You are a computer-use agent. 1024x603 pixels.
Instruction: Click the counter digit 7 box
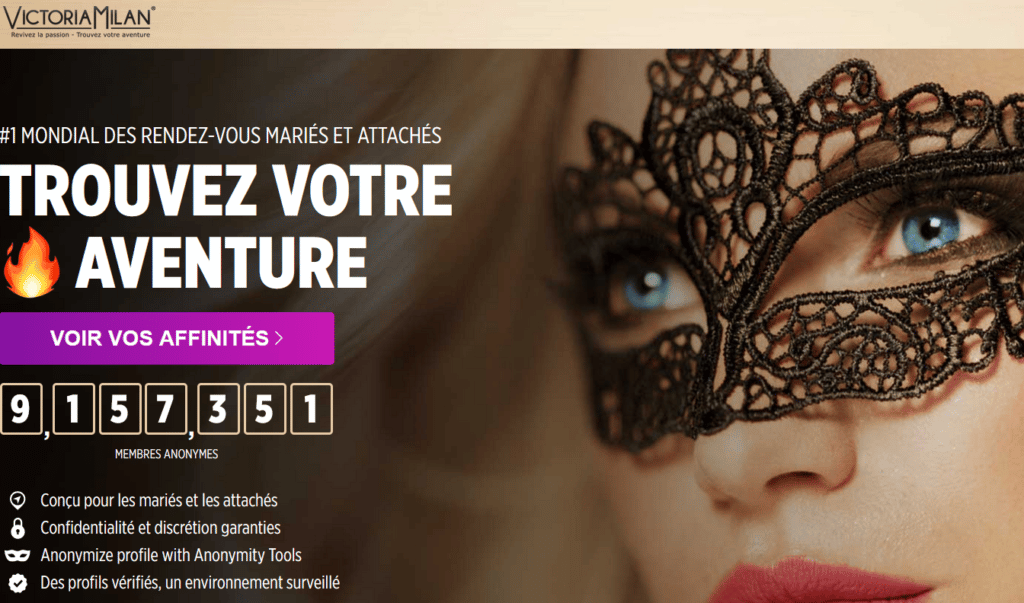[x=166, y=409]
